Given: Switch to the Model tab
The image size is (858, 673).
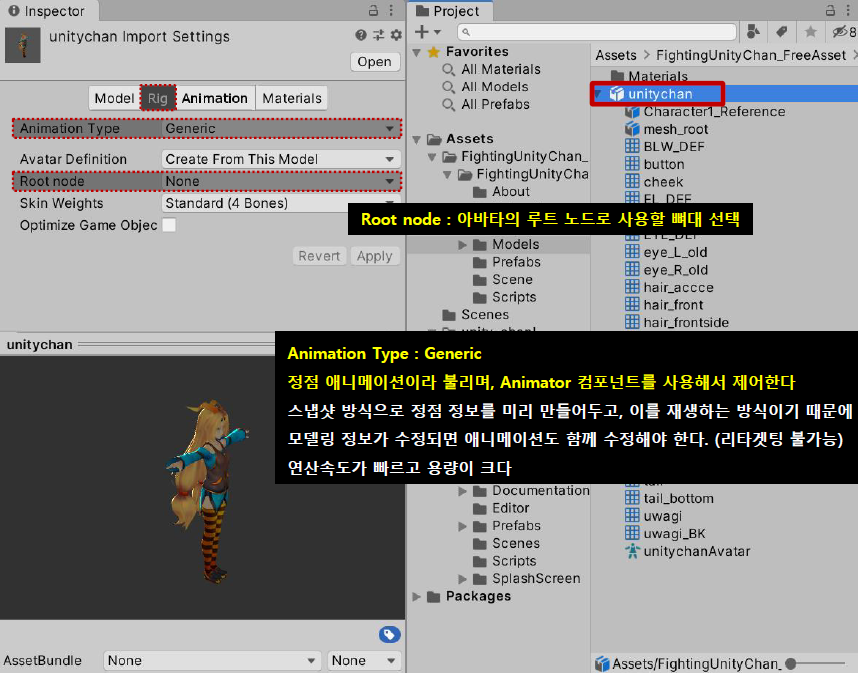Looking at the screenshot, I should point(114,98).
